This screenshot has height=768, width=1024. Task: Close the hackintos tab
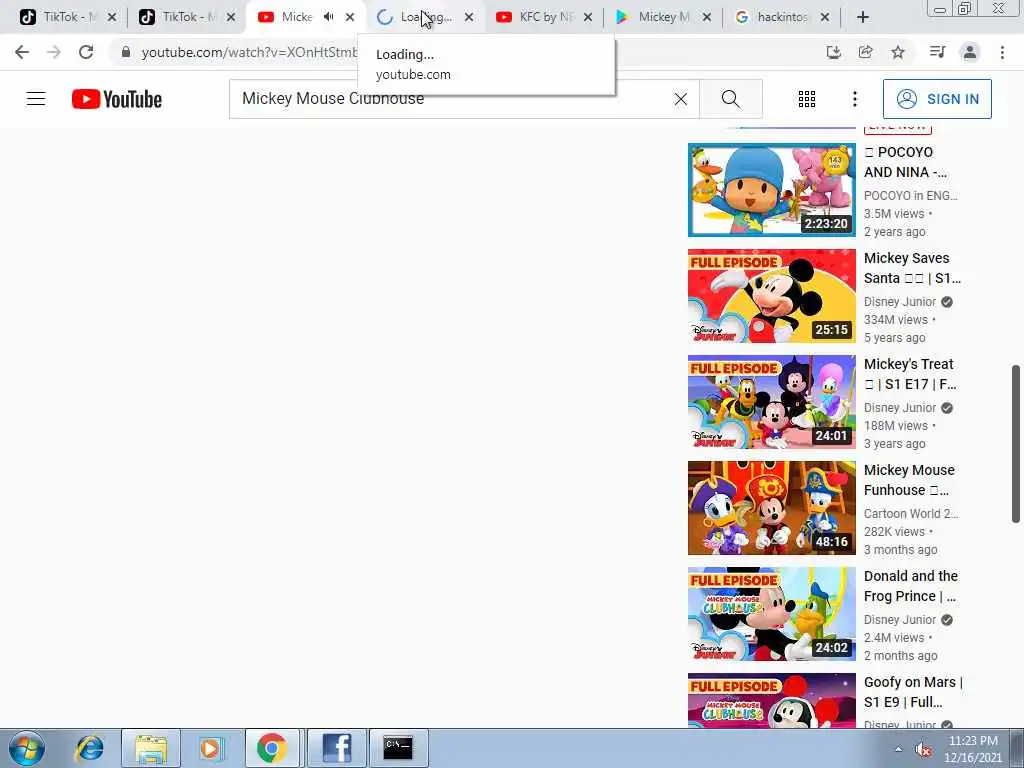tap(825, 17)
